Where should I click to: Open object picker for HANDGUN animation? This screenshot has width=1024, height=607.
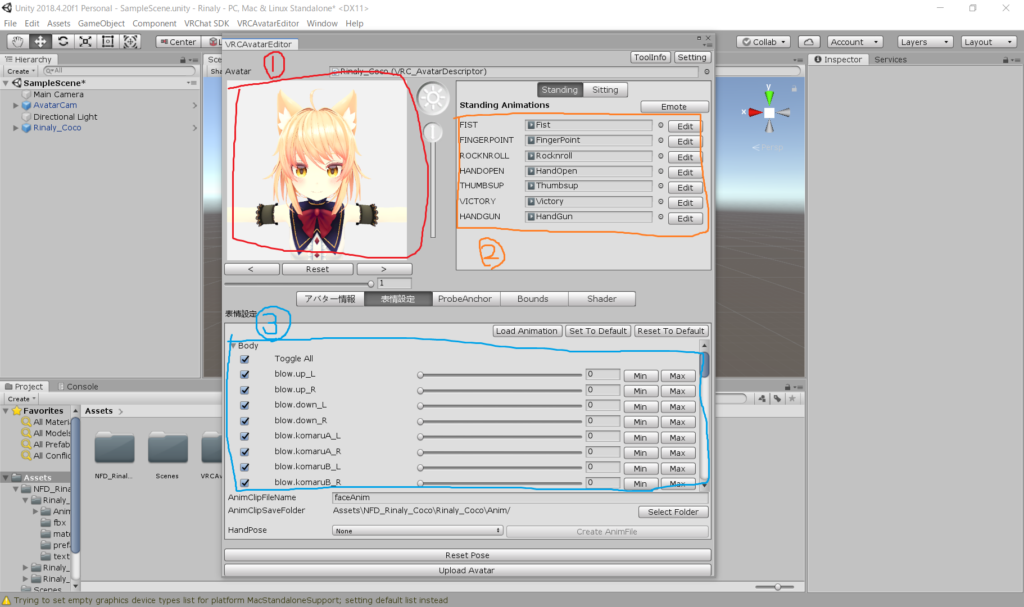pos(660,217)
